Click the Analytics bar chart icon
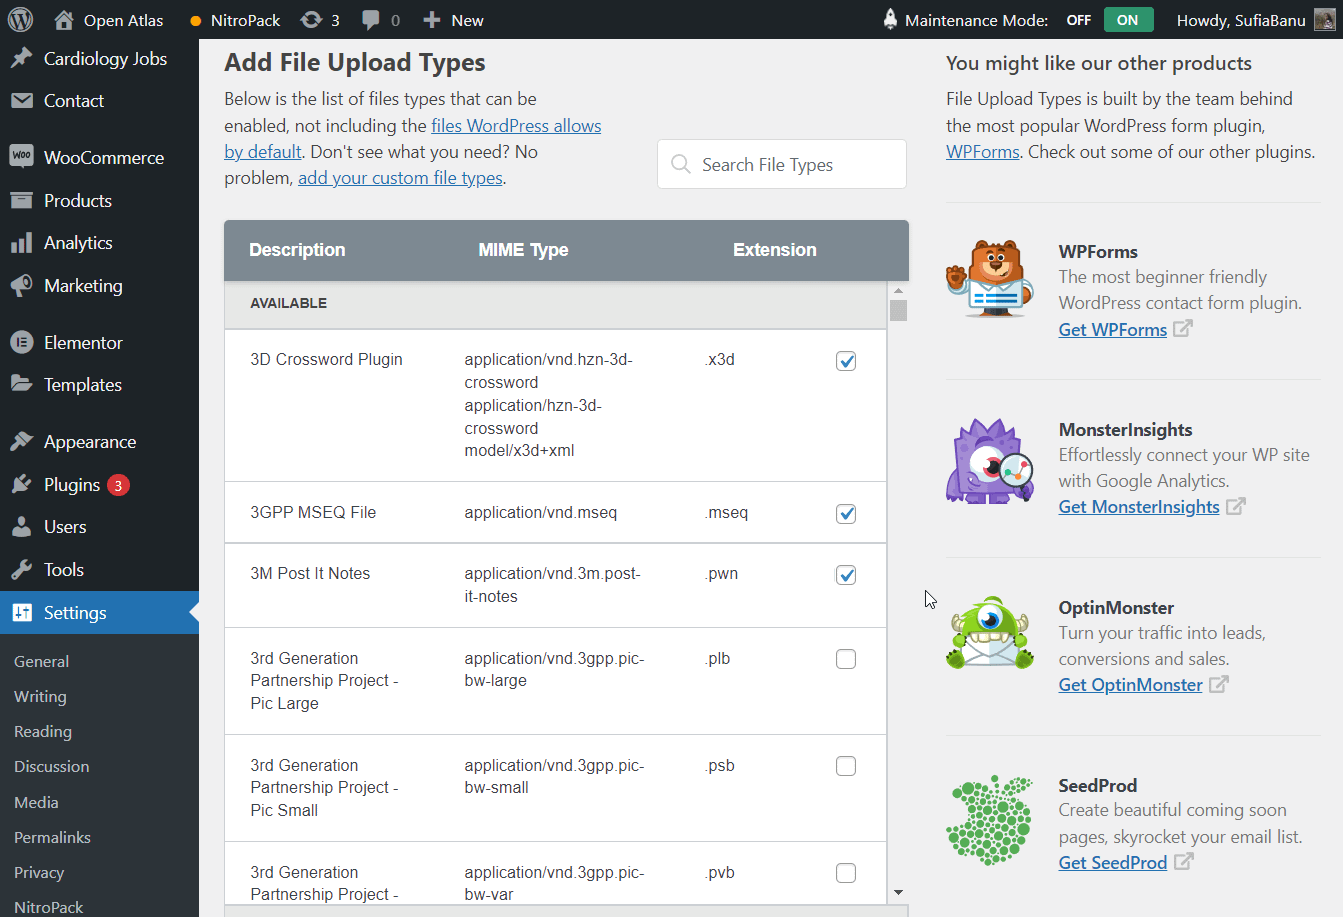Screen dimensions: 1343x917 (22, 243)
